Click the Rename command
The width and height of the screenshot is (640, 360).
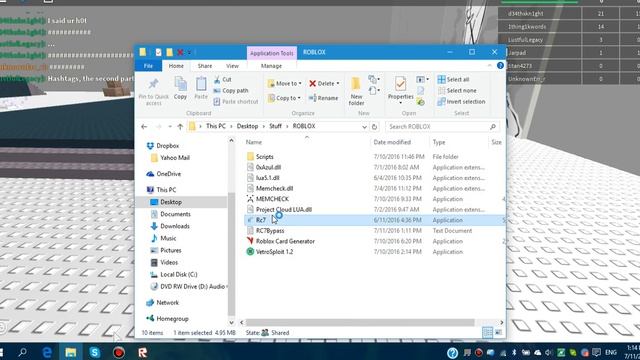click(x=323, y=98)
